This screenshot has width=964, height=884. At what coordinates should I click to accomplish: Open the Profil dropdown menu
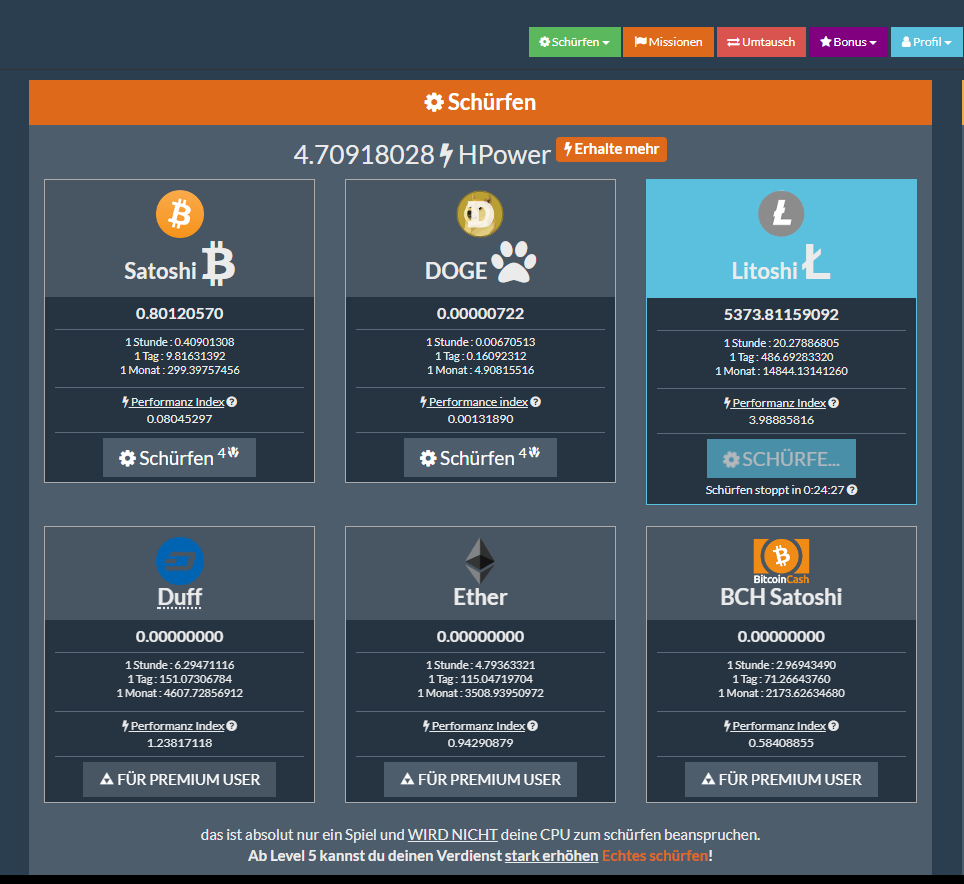(x=926, y=42)
